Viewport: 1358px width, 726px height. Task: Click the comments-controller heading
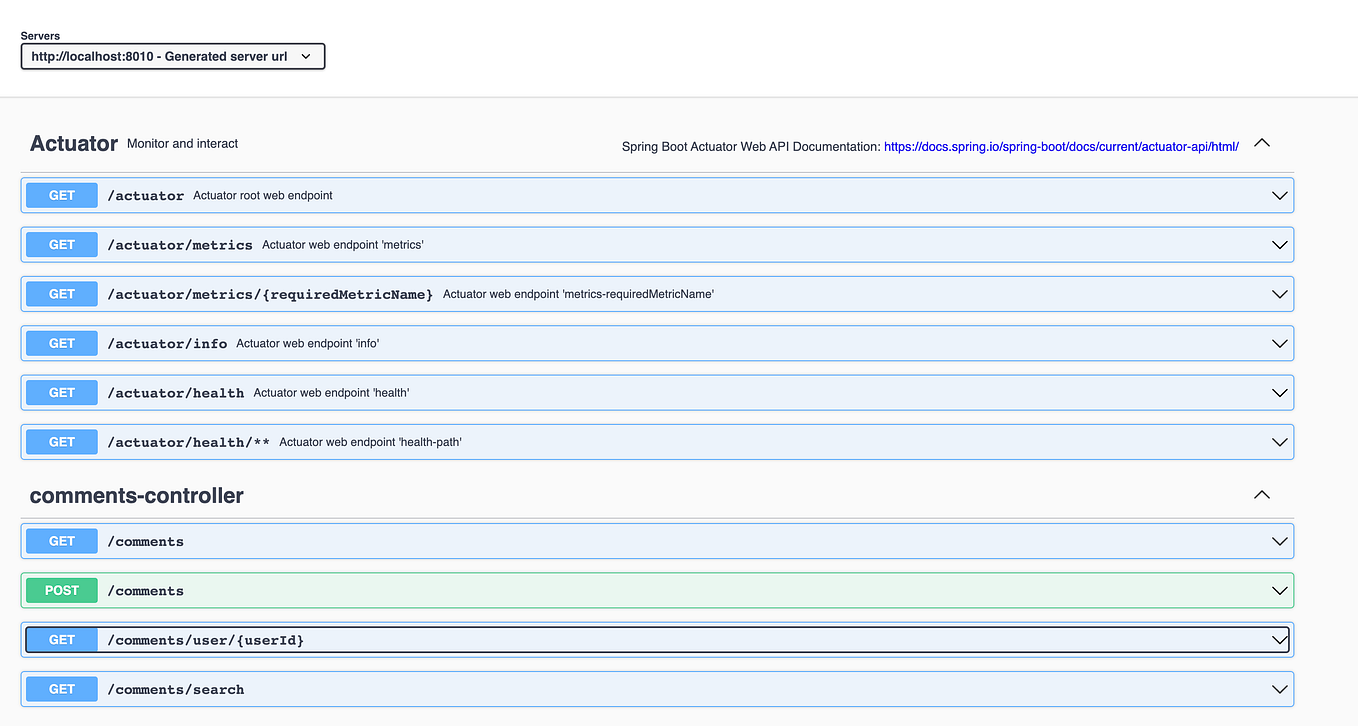pyautogui.click(x=137, y=496)
